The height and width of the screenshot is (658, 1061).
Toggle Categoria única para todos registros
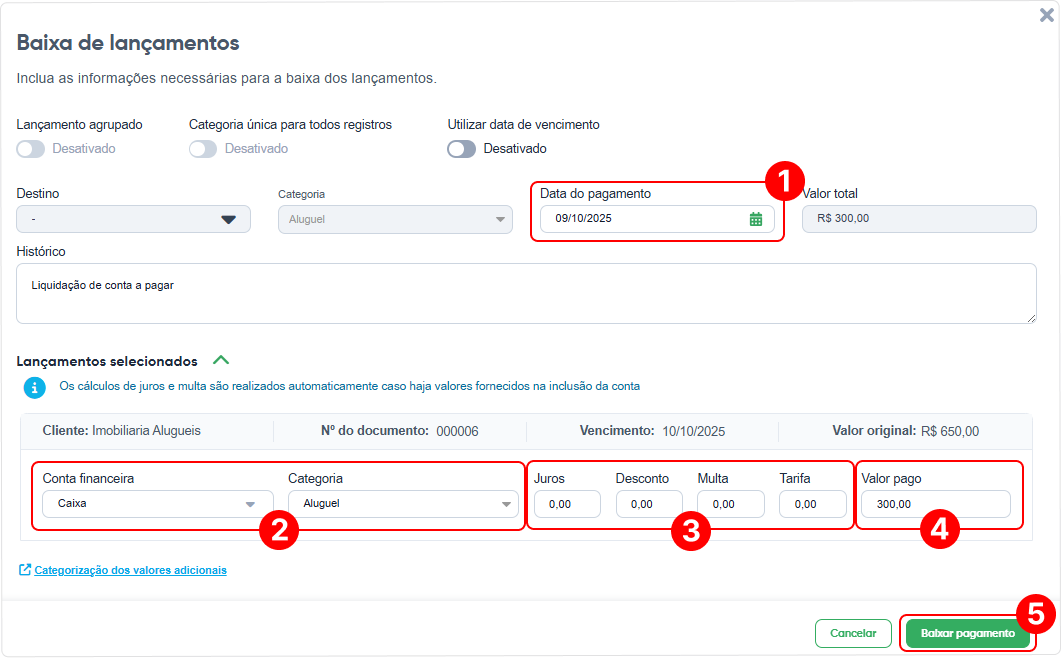(x=203, y=149)
